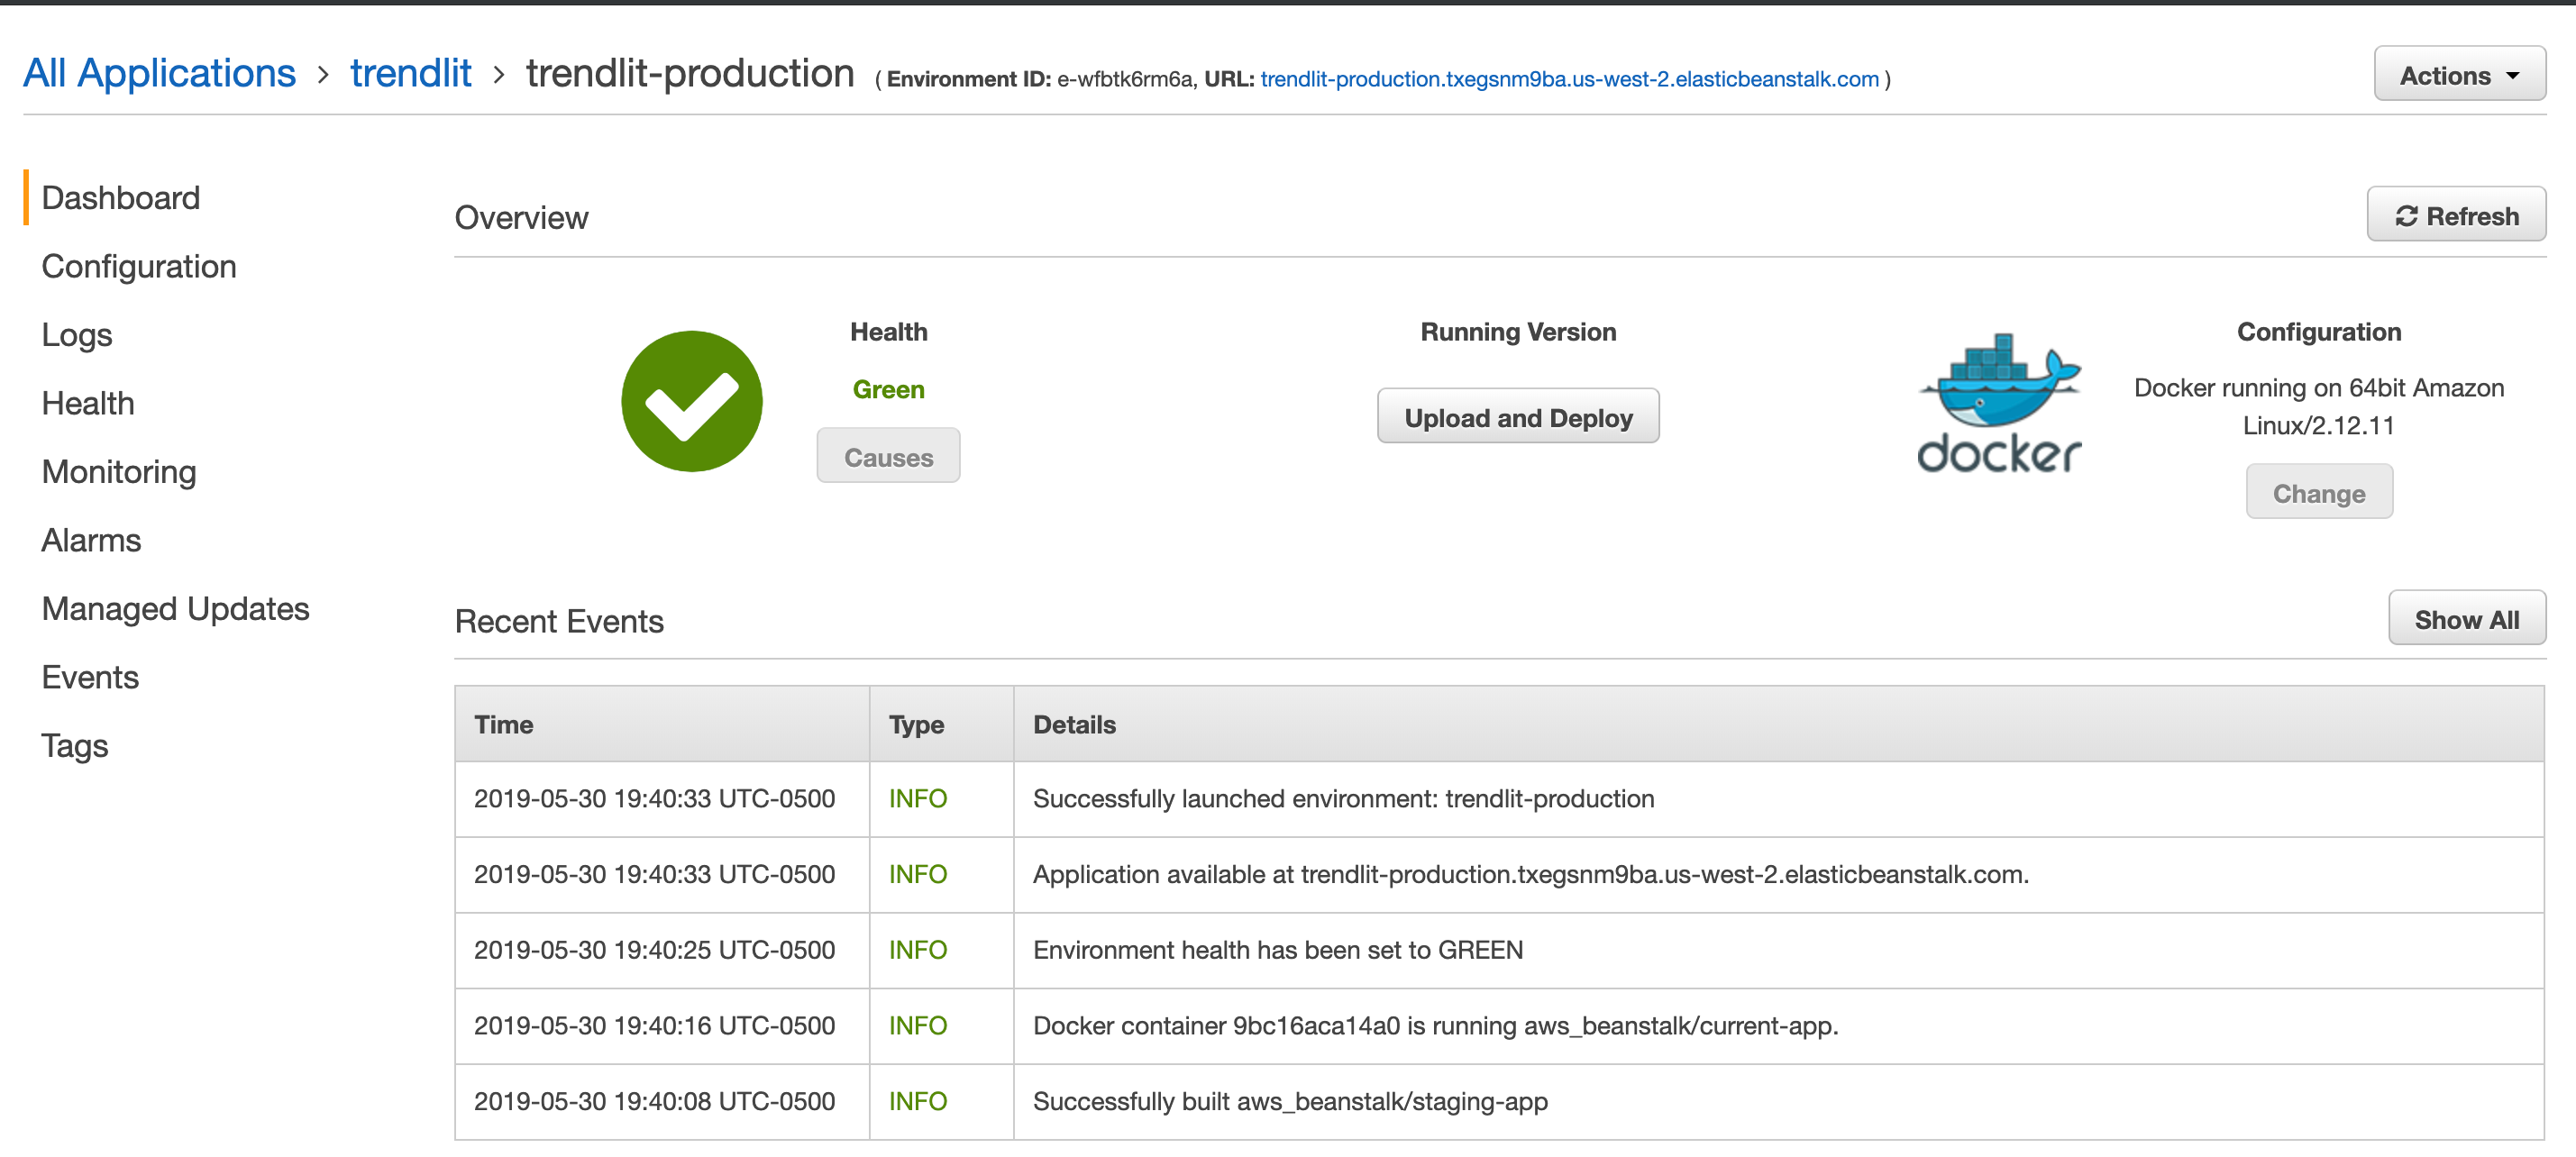Open Logs in the sidebar
Image resolution: width=2576 pixels, height=1157 pixels.
[x=77, y=335]
